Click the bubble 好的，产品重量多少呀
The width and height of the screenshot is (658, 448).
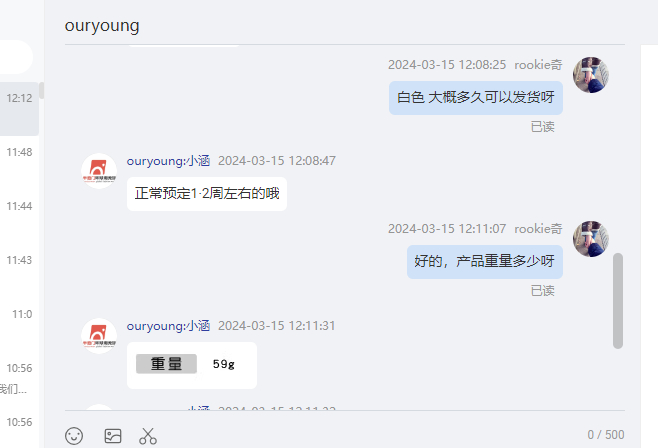pyautogui.click(x=485, y=262)
